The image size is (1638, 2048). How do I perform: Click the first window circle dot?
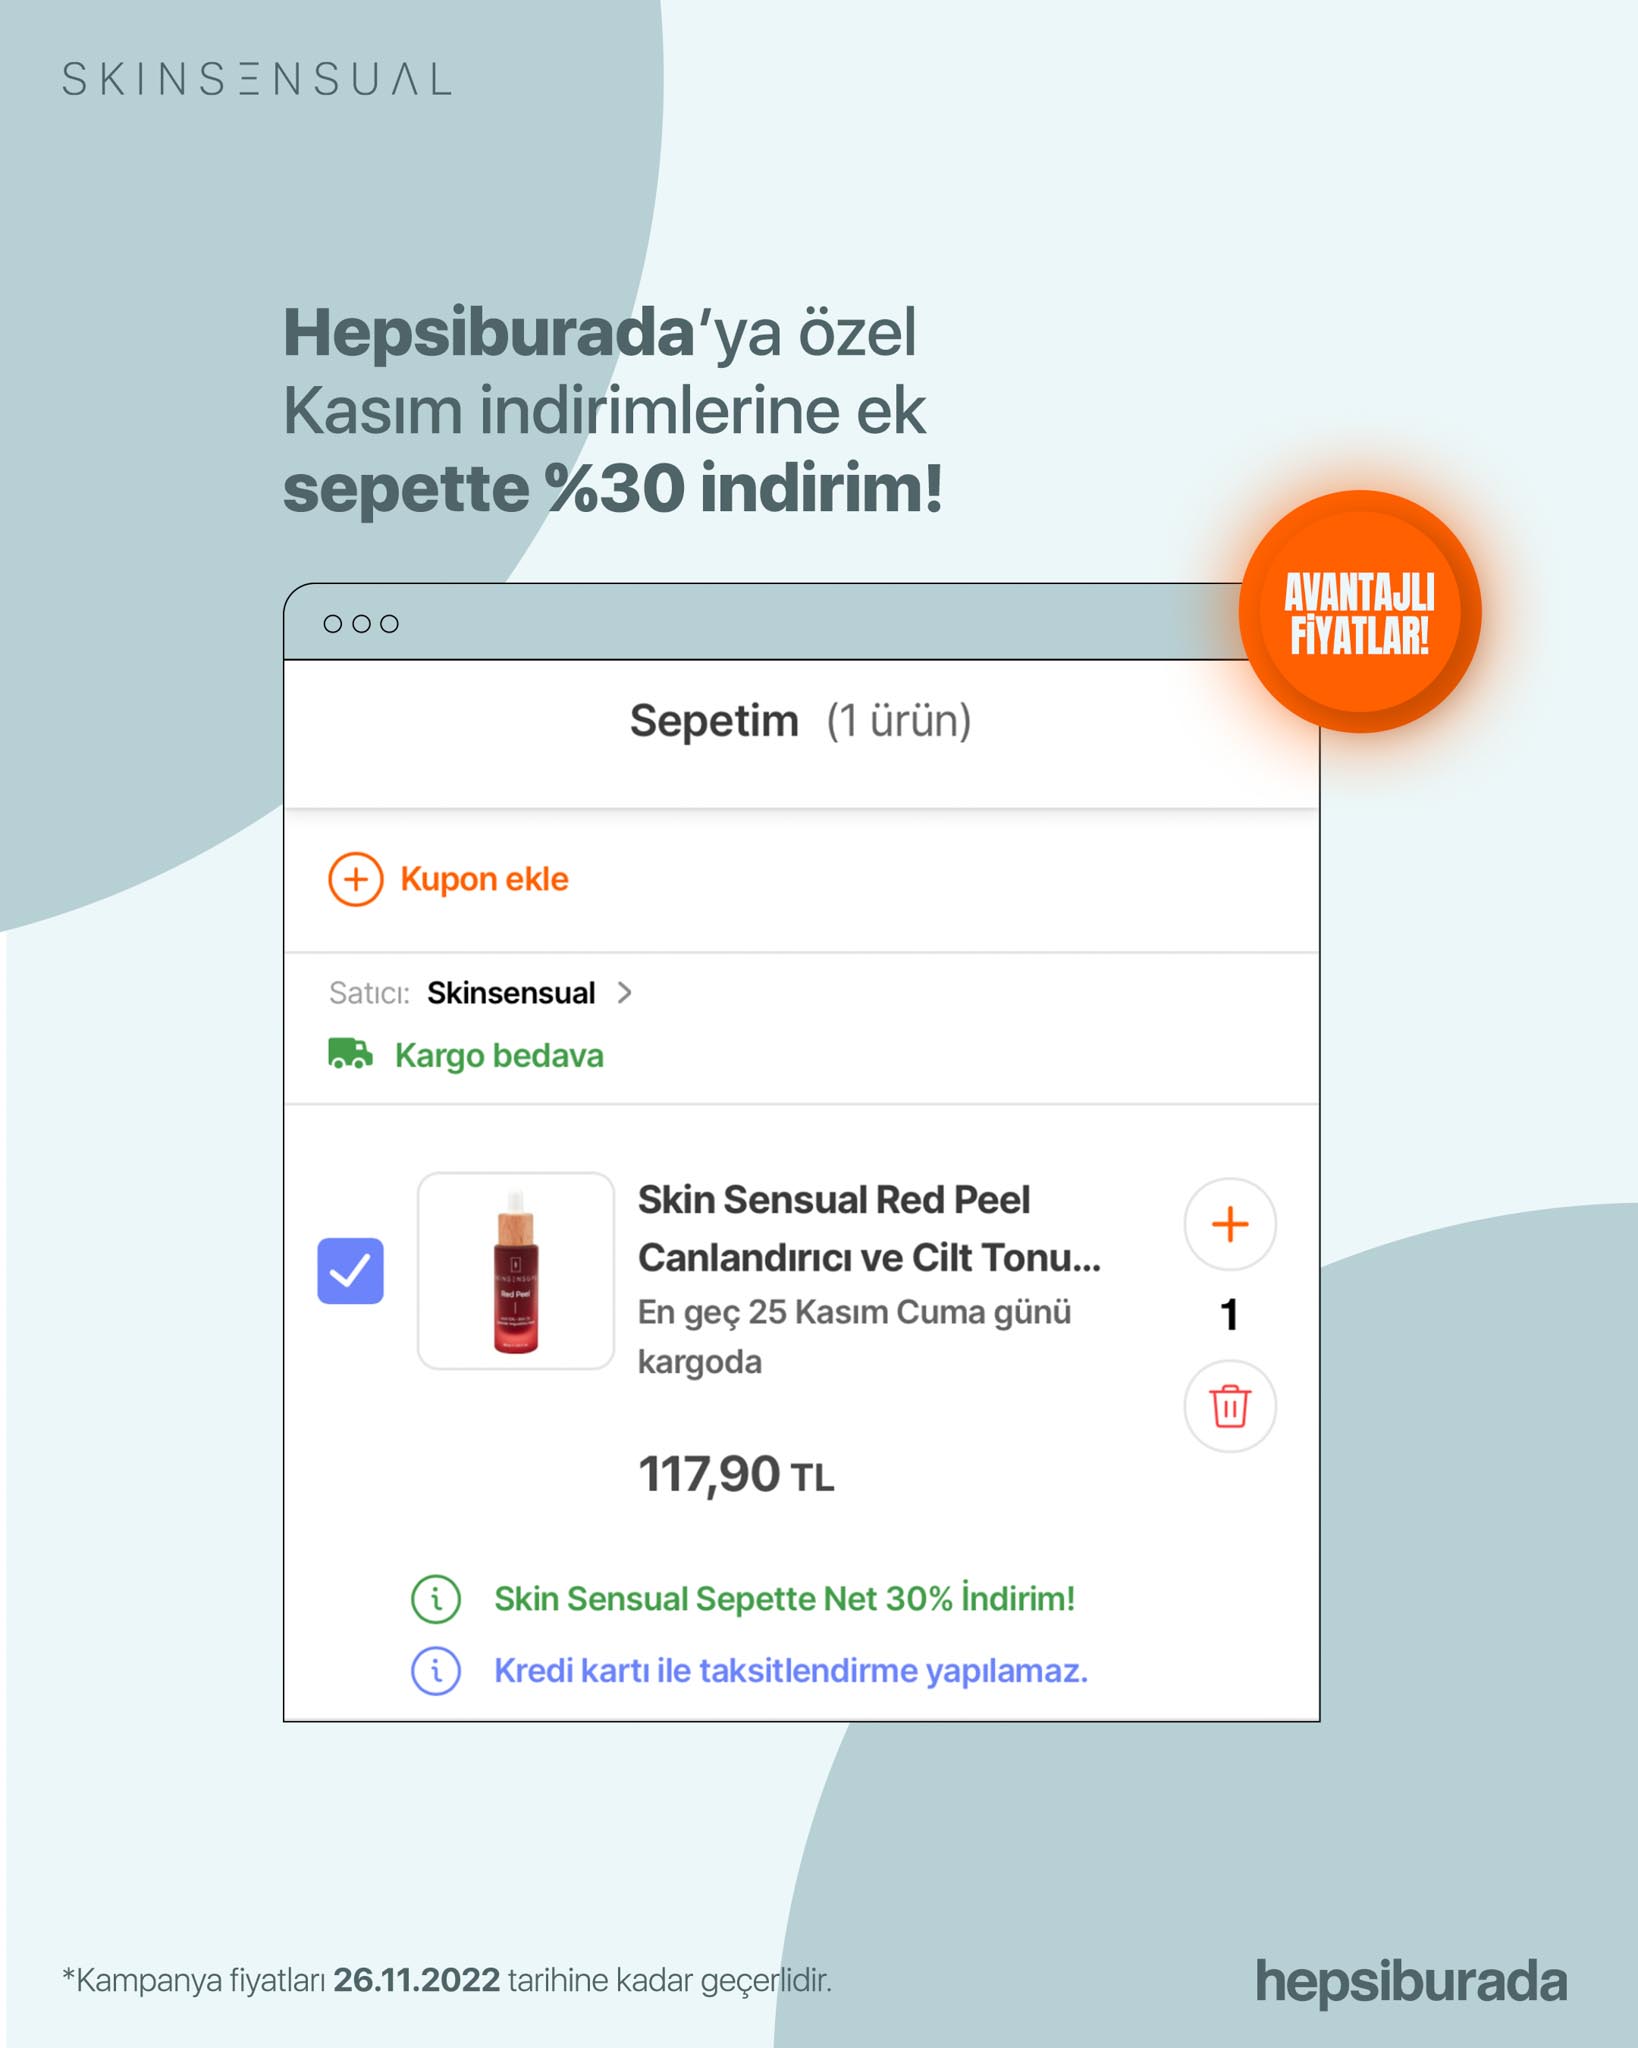click(333, 624)
